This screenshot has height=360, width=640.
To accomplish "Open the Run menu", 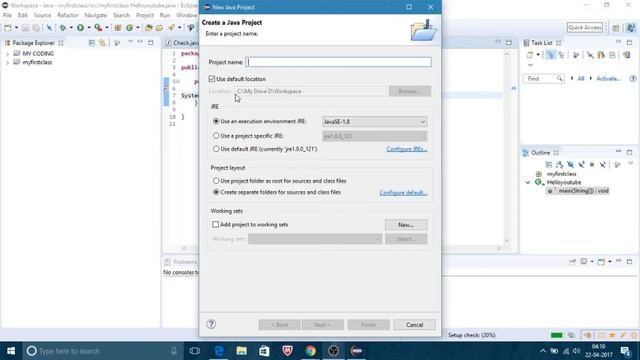I will (165, 15).
